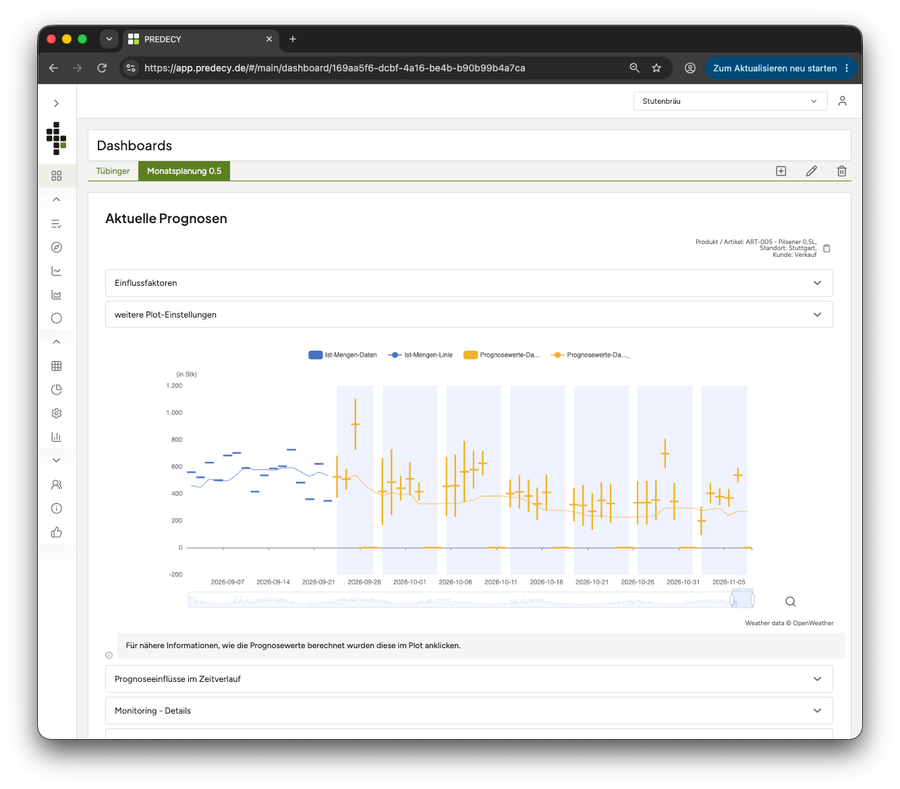Click the right handle of chart range slider
This screenshot has height=789, width=900.
pos(752,600)
